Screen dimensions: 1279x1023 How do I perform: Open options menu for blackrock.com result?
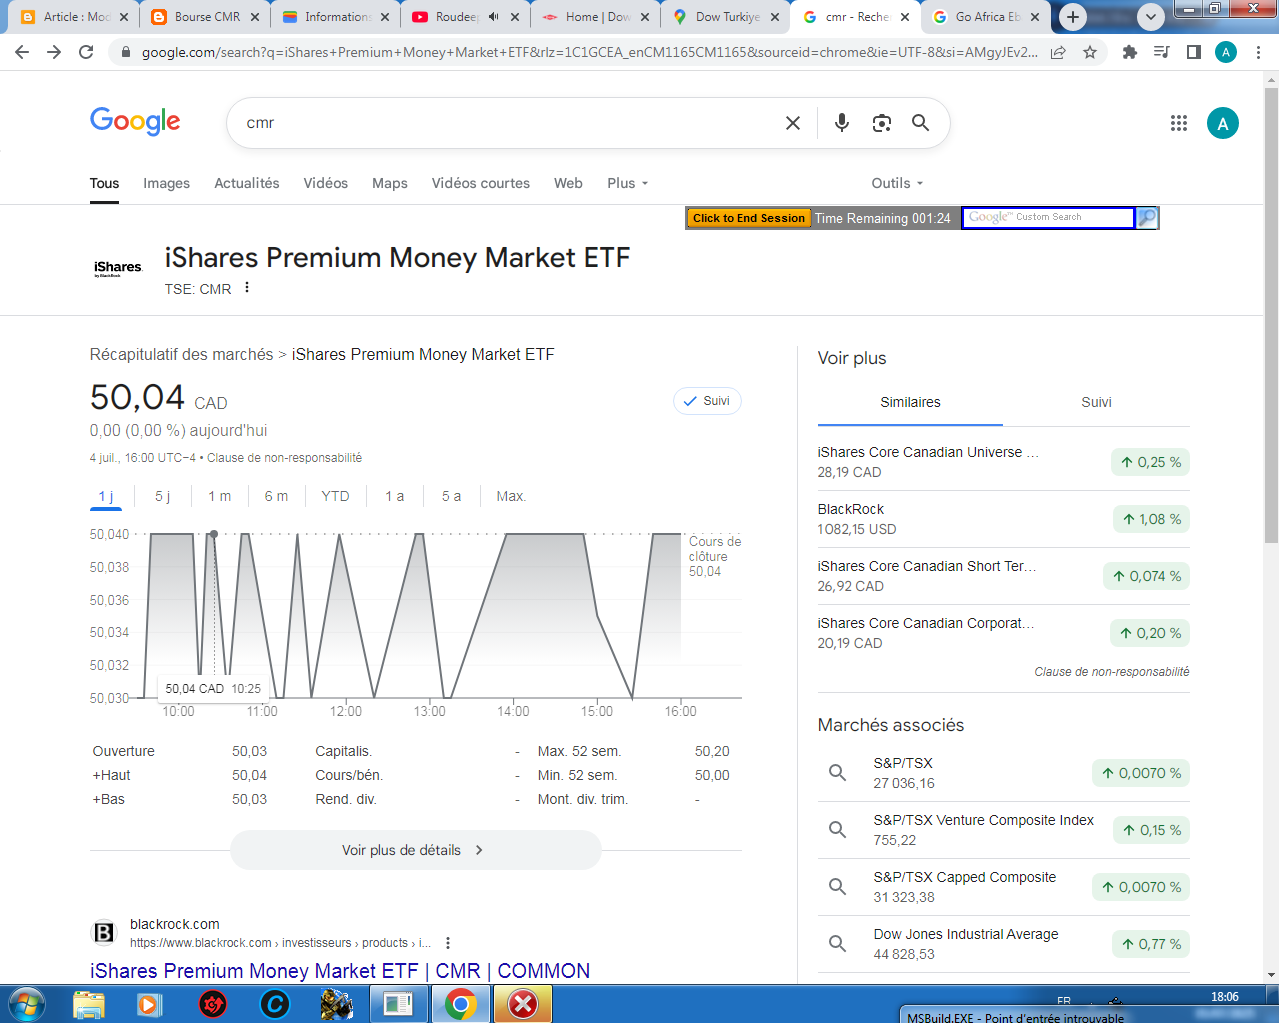tap(448, 943)
